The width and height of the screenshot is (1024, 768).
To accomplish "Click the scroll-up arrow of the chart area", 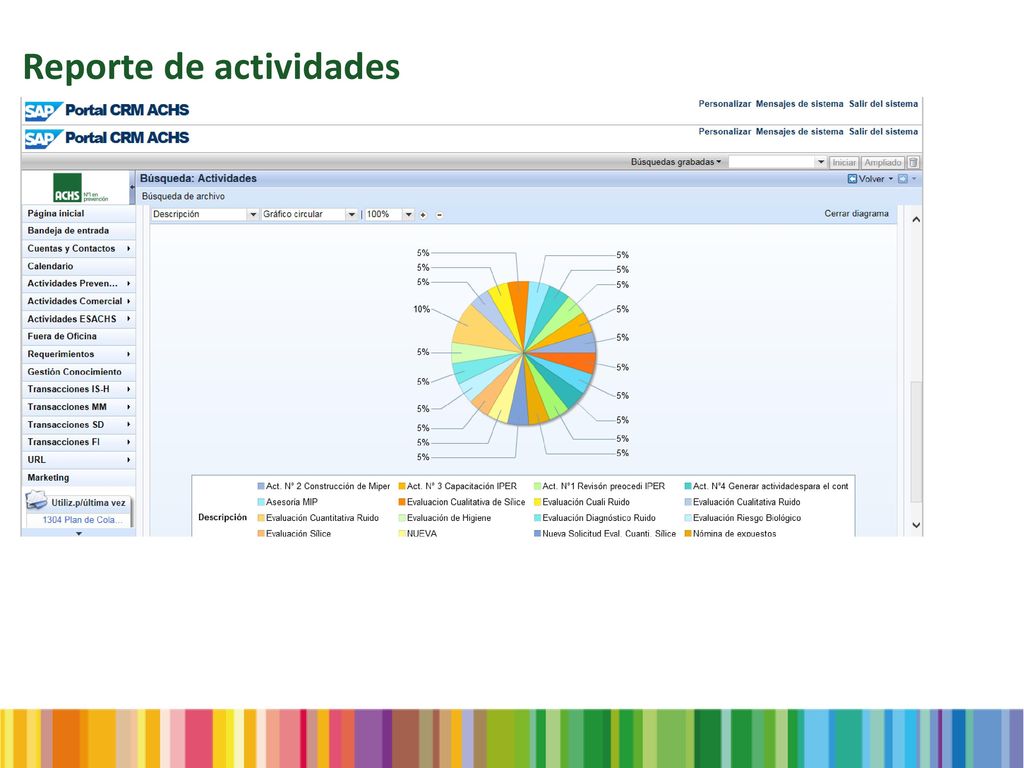I will [x=916, y=220].
